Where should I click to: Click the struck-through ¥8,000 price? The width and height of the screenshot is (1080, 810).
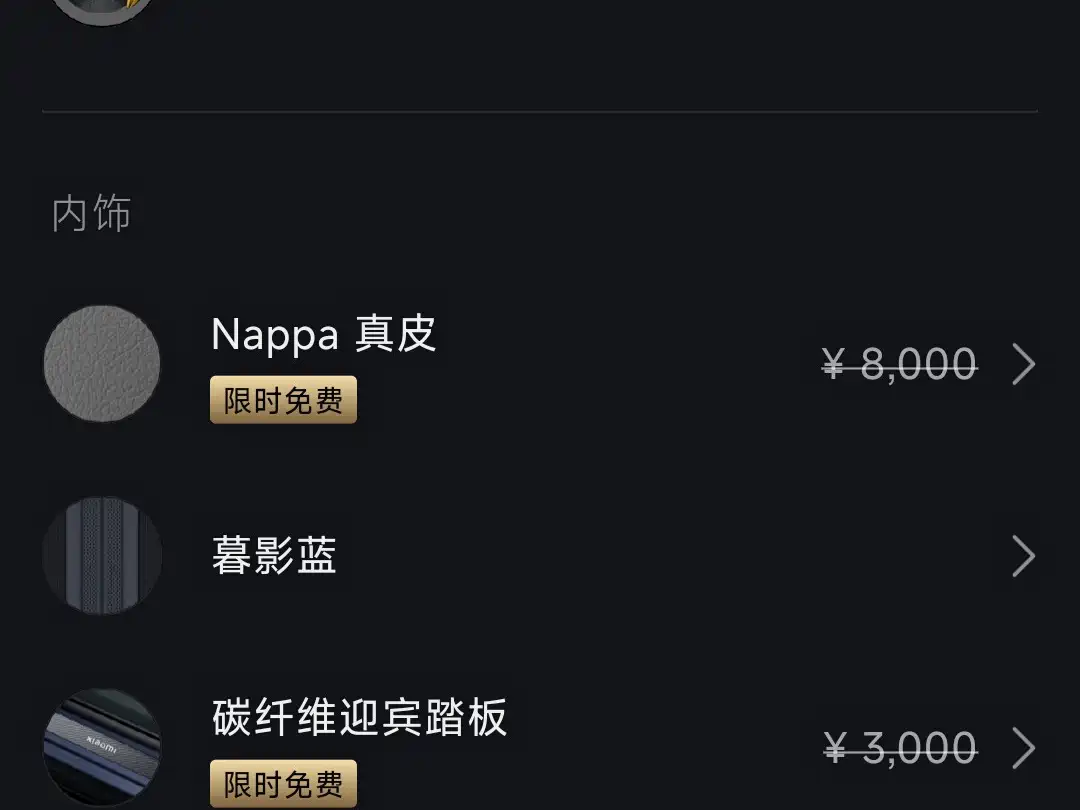[x=900, y=364]
